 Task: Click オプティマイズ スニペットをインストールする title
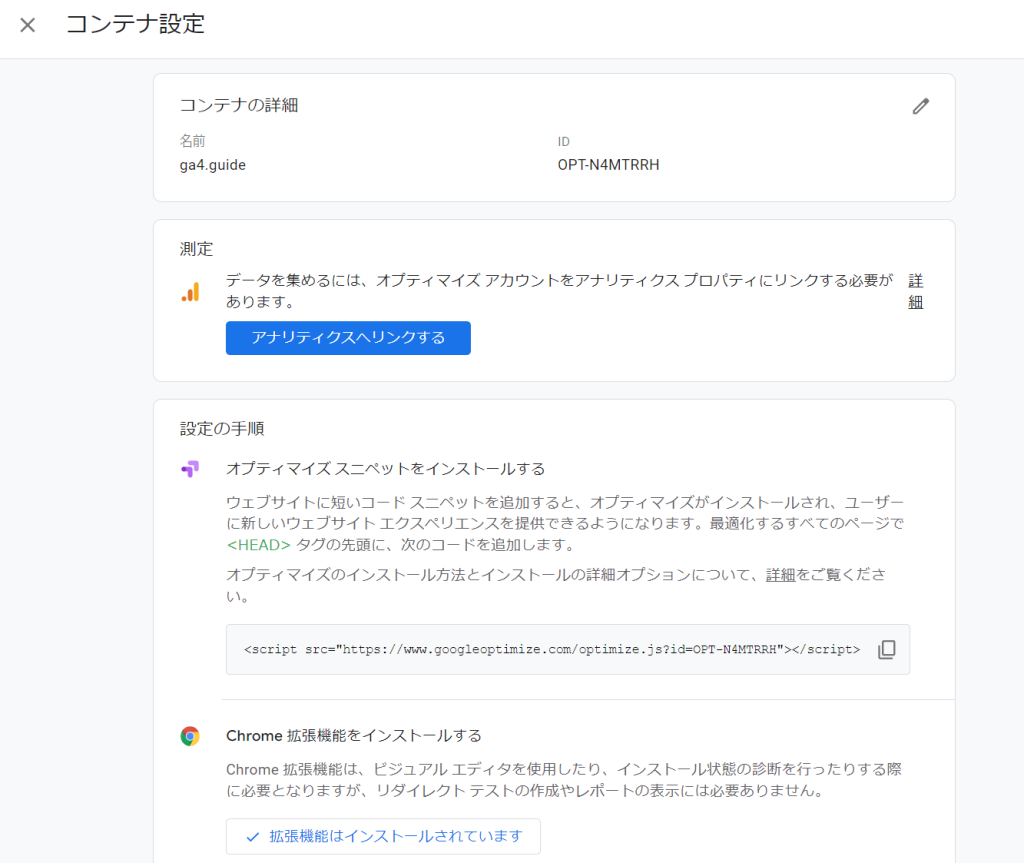pos(385,469)
